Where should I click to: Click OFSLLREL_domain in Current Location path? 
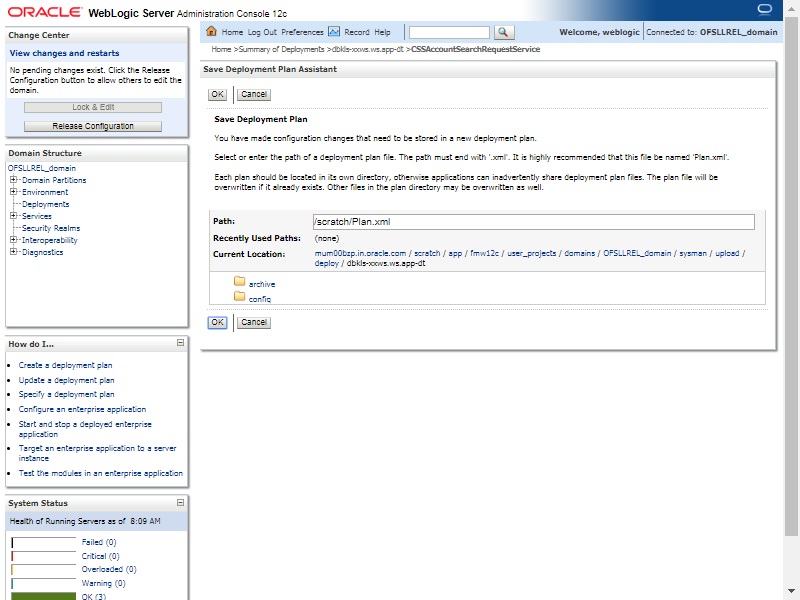pos(637,254)
